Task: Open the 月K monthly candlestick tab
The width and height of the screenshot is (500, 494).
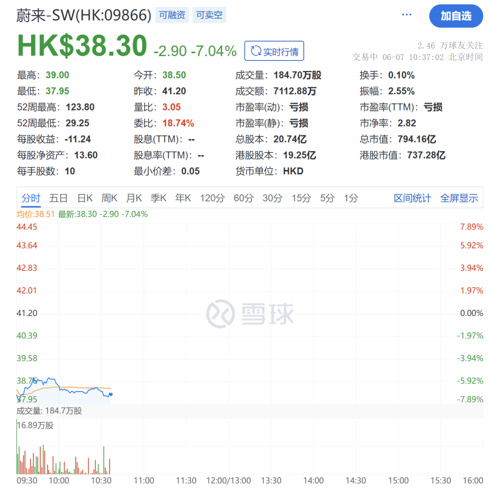Action: pos(134,198)
